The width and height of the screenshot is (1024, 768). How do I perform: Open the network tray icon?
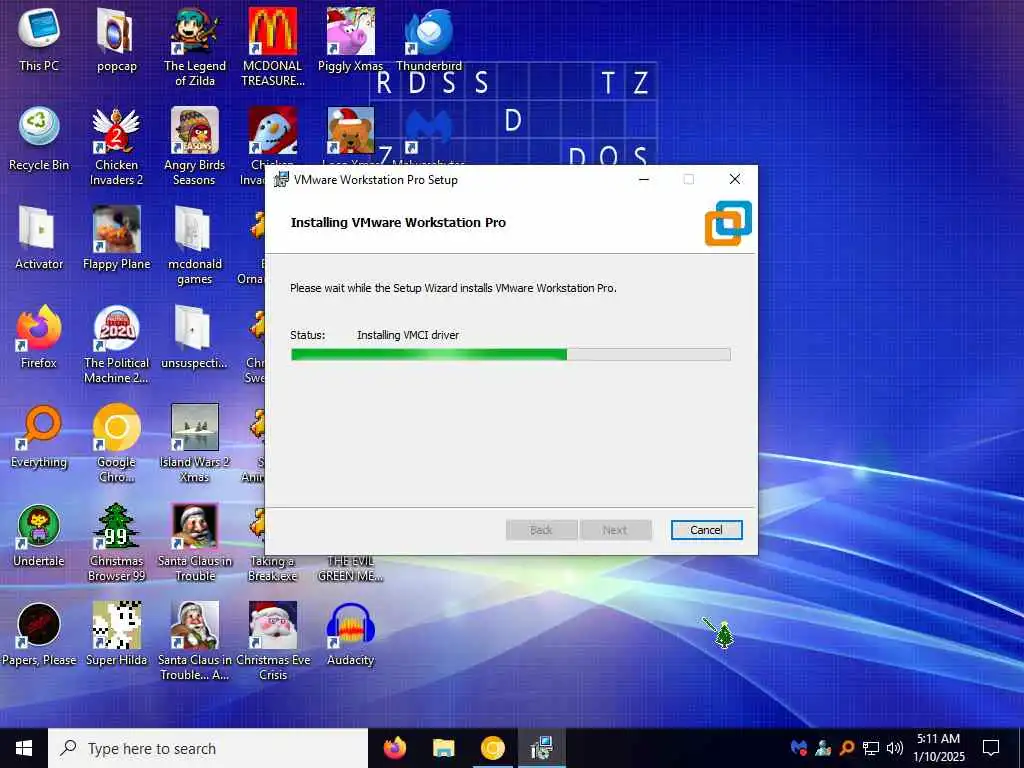pyautogui.click(x=871, y=748)
